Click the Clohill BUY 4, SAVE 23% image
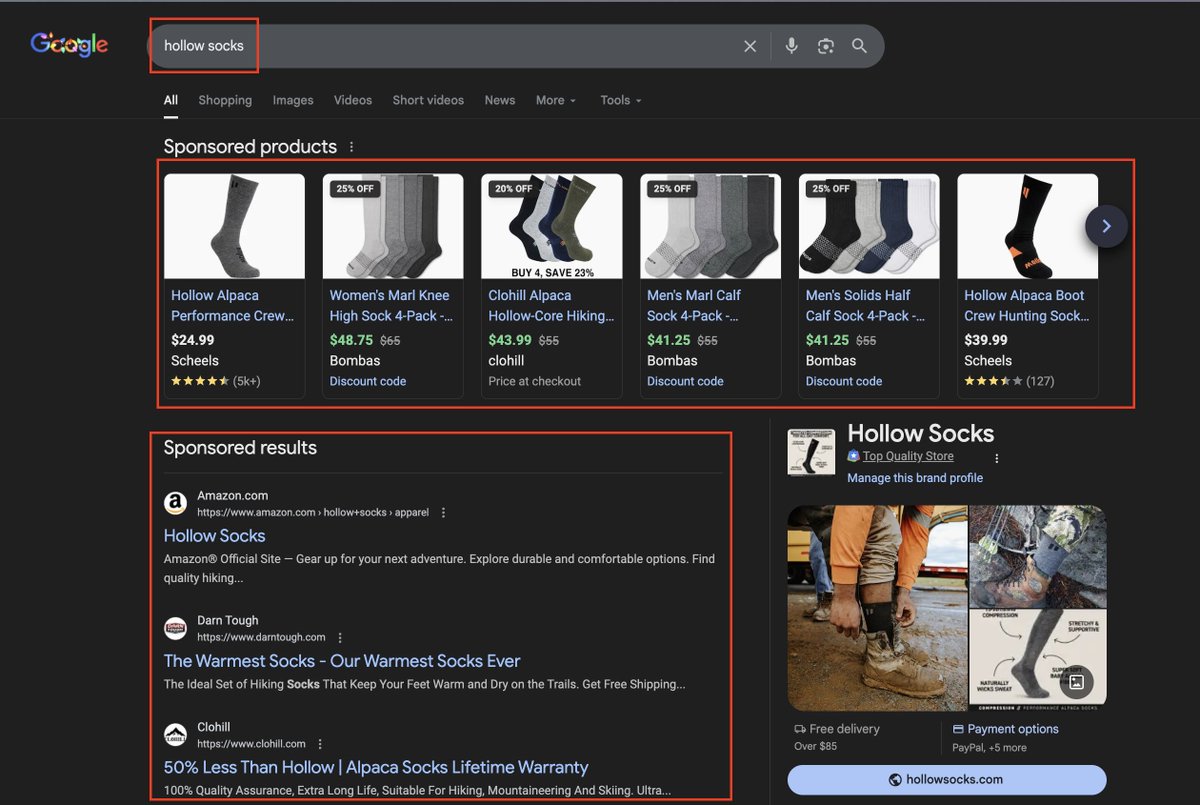The width and height of the screenshot is (1200, 805). point(552,226)
